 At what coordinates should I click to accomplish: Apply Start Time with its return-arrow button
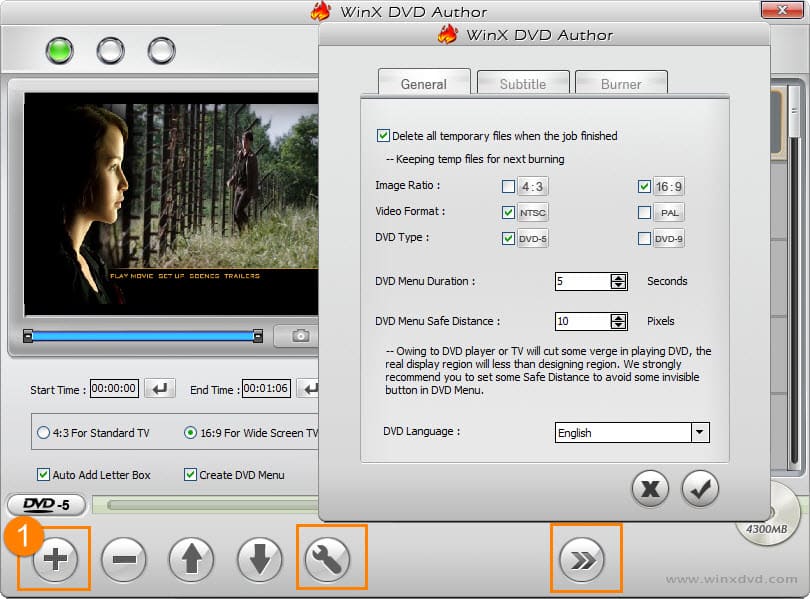coord(160,388)
